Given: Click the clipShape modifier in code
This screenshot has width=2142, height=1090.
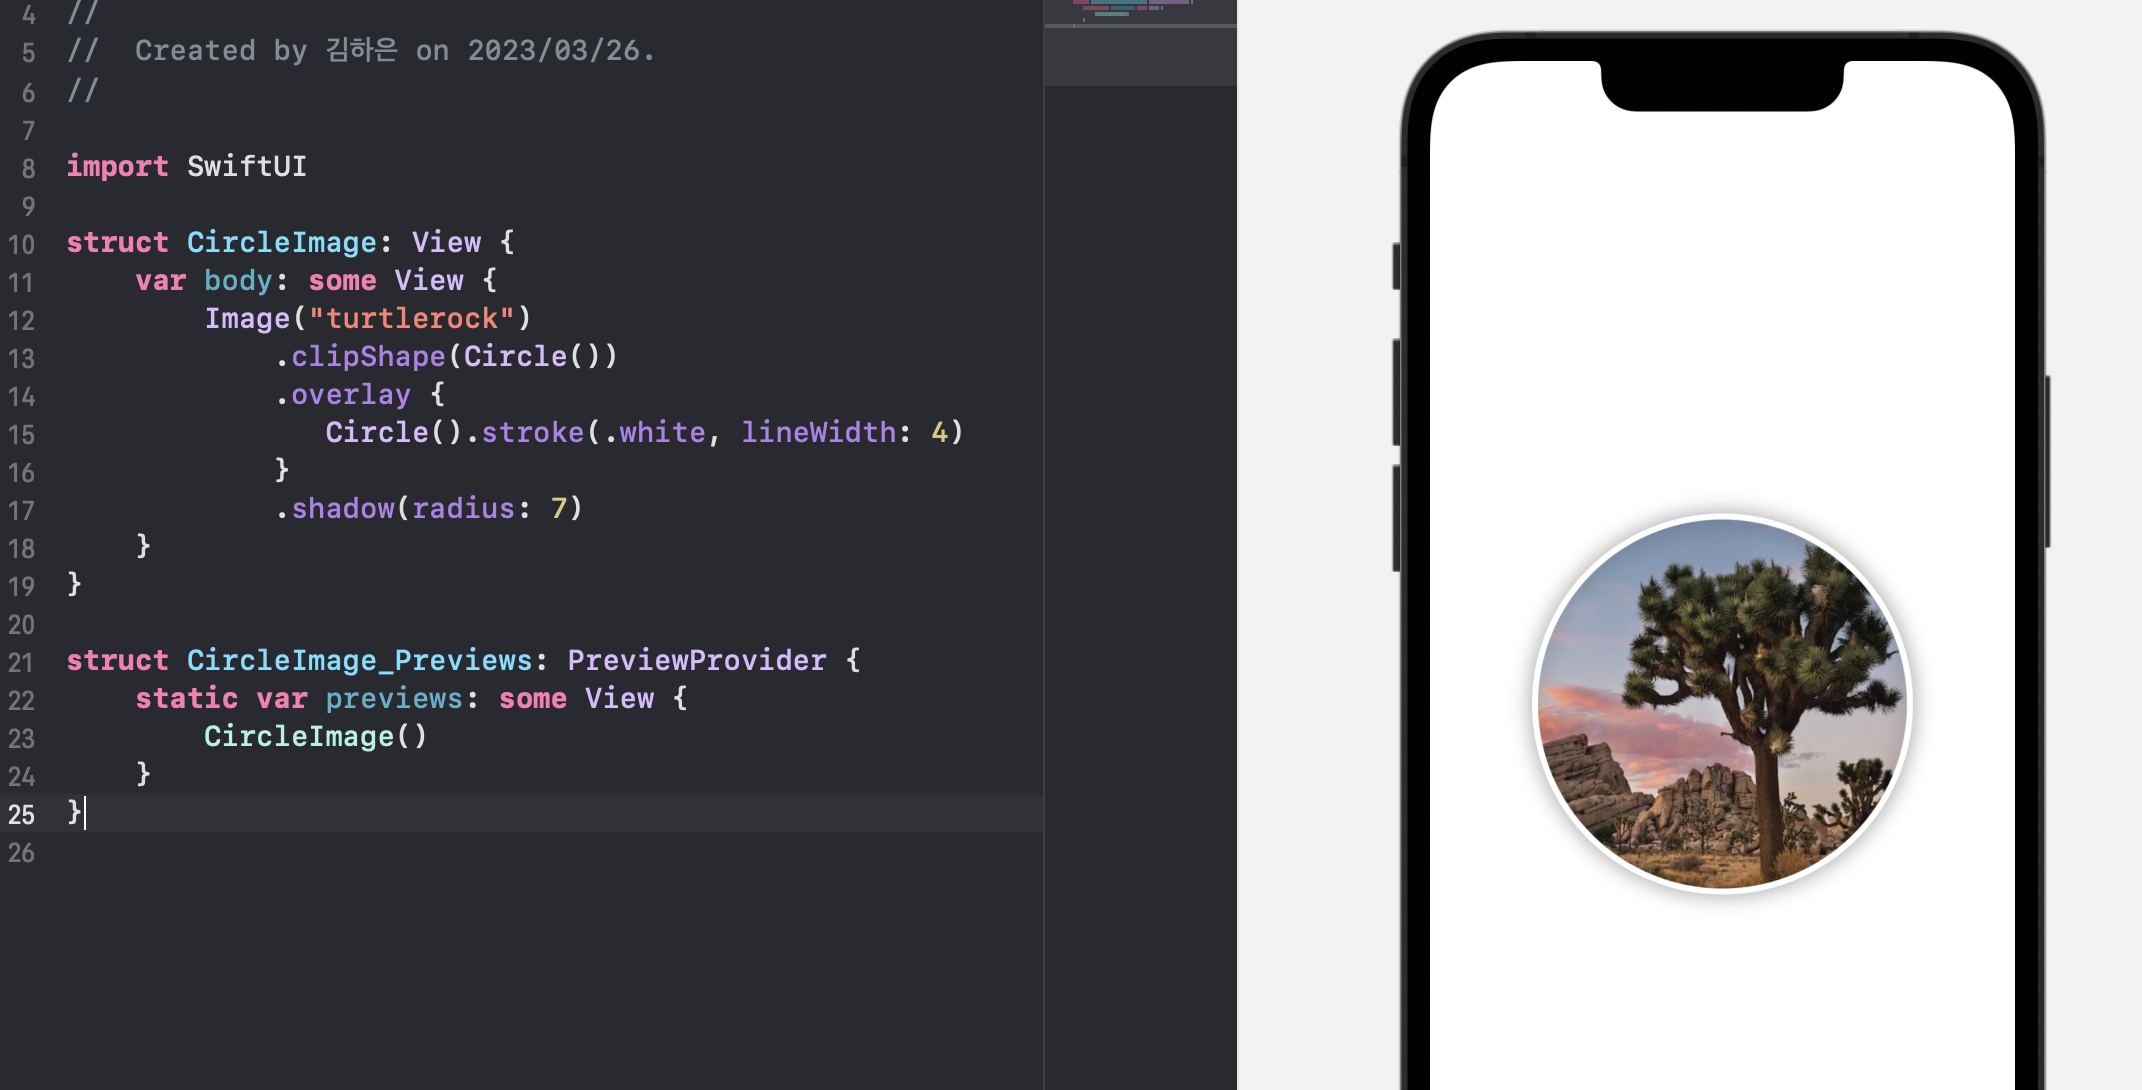Looking at the screenshot, I should point(368,357).
